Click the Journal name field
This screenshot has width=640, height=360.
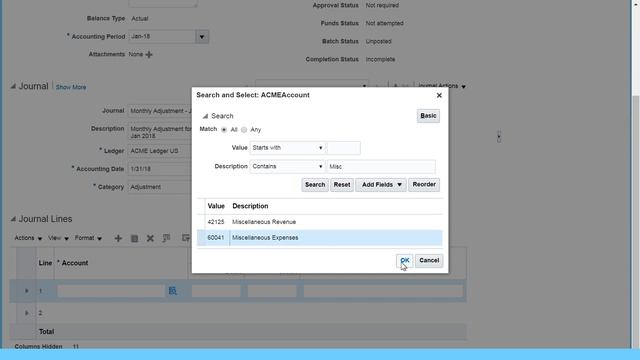point(160,111)
